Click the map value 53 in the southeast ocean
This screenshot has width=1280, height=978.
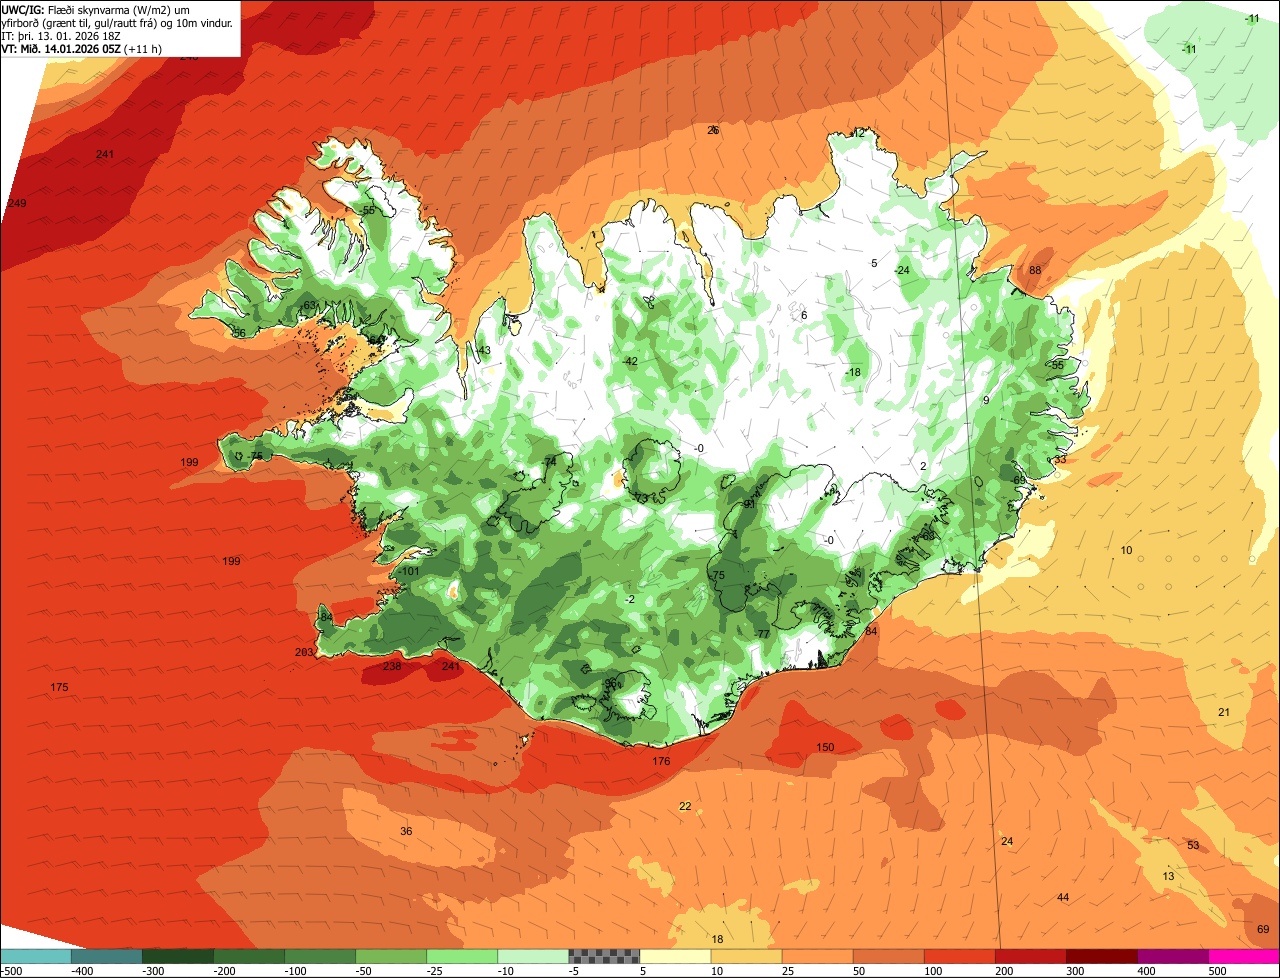point(1193,846)
